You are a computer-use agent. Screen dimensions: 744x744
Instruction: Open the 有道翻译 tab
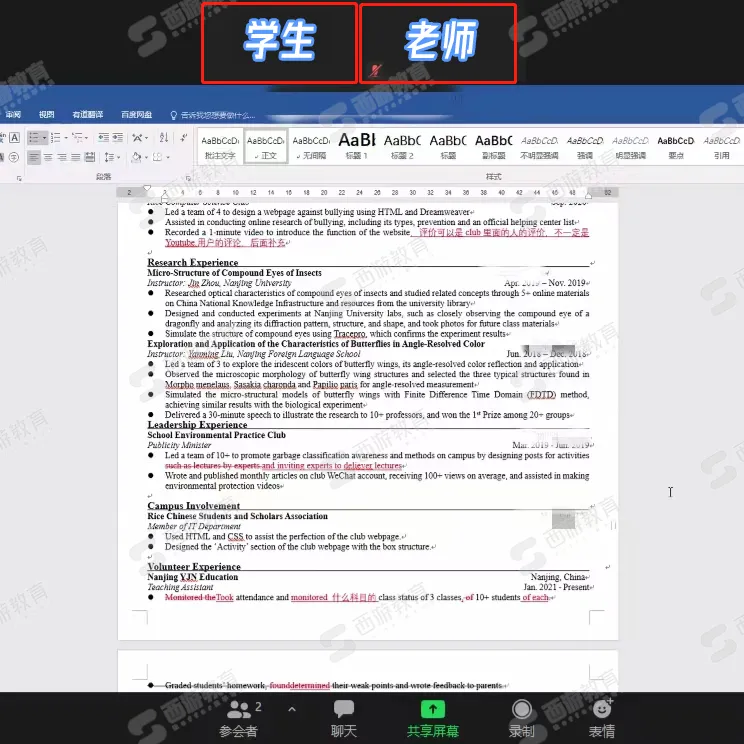[x=88, y=114]
